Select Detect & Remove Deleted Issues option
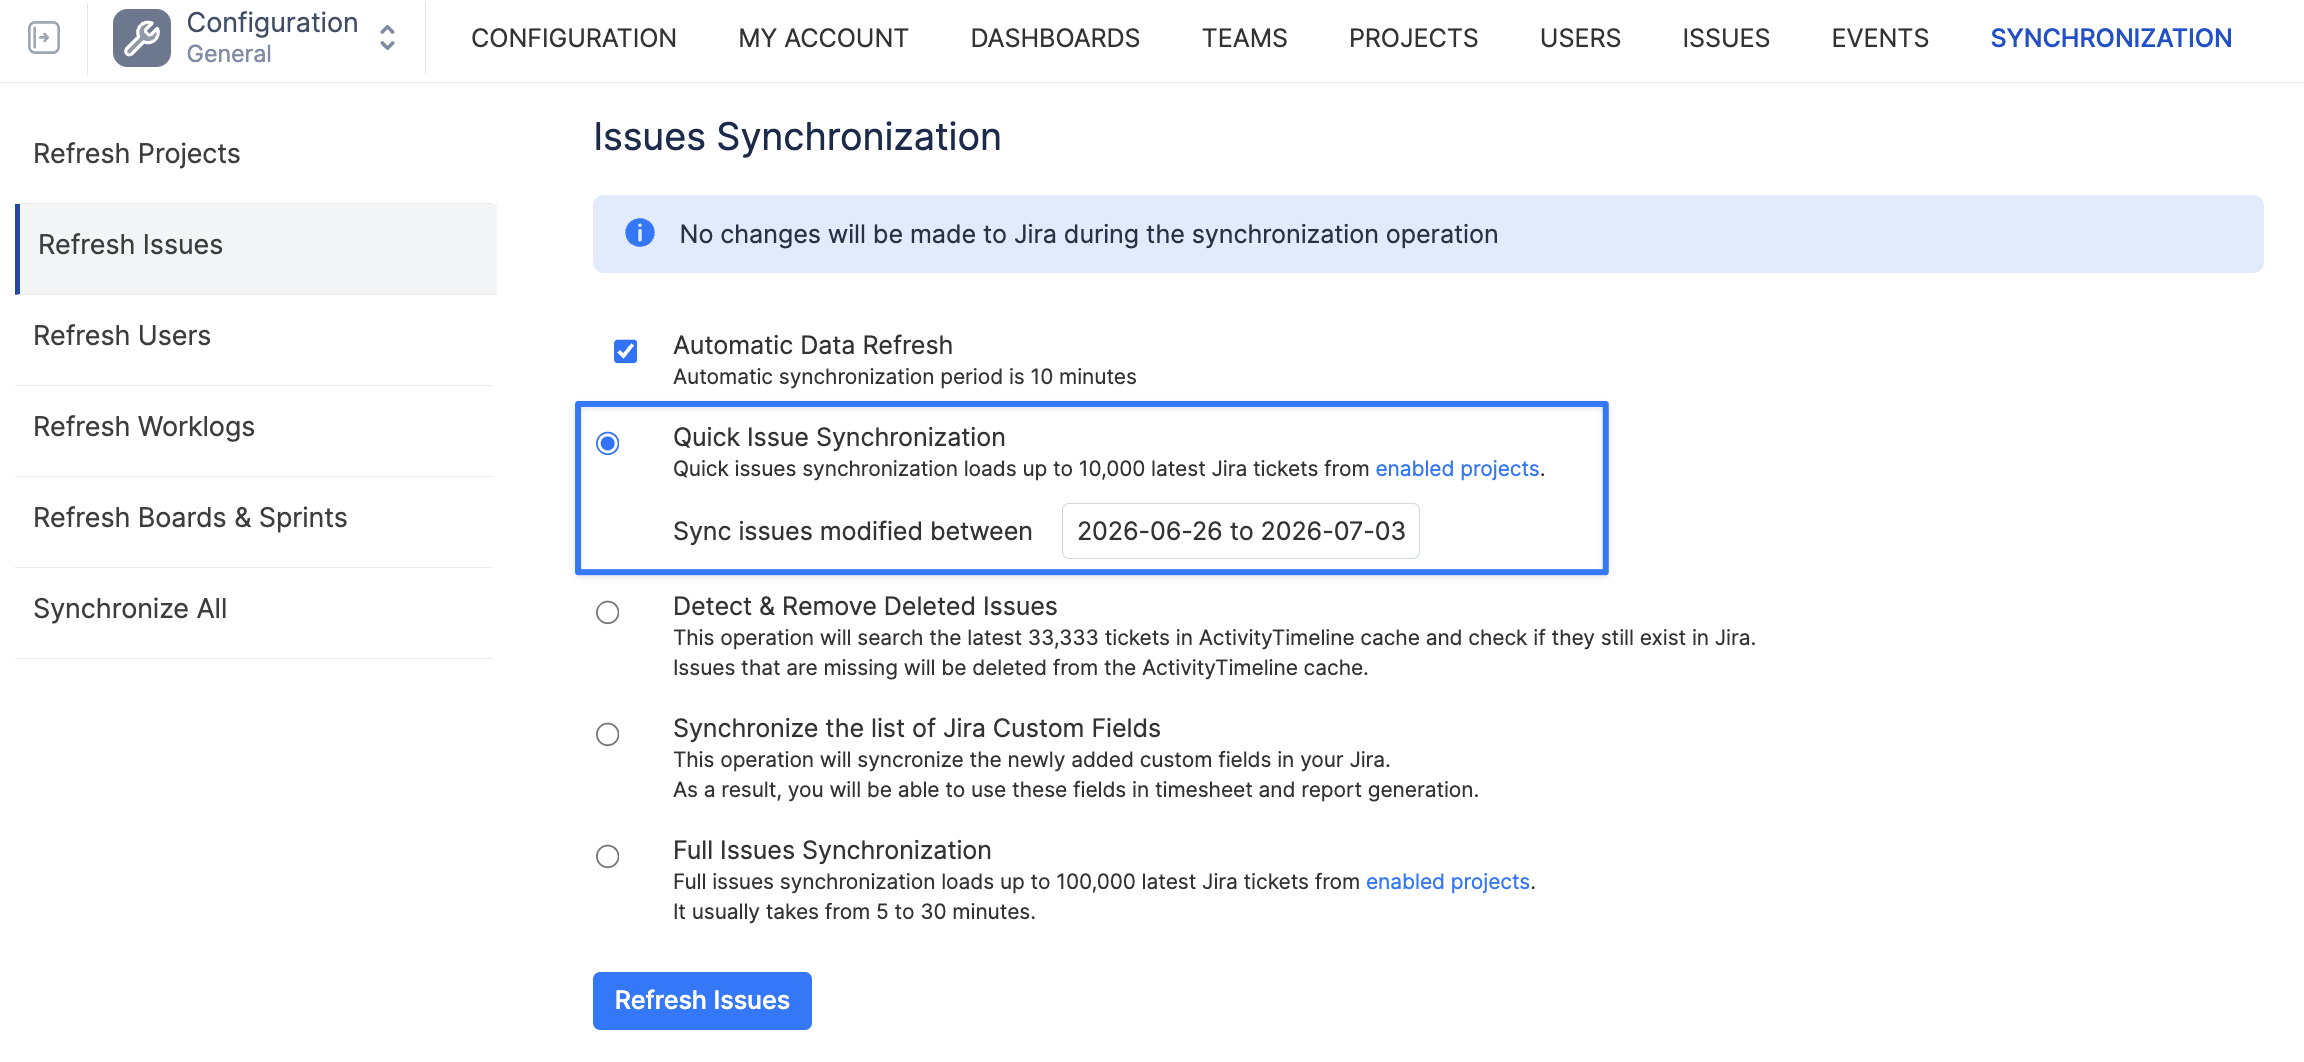This screenshot has width=2304, height=1062. tap(608, 612)
